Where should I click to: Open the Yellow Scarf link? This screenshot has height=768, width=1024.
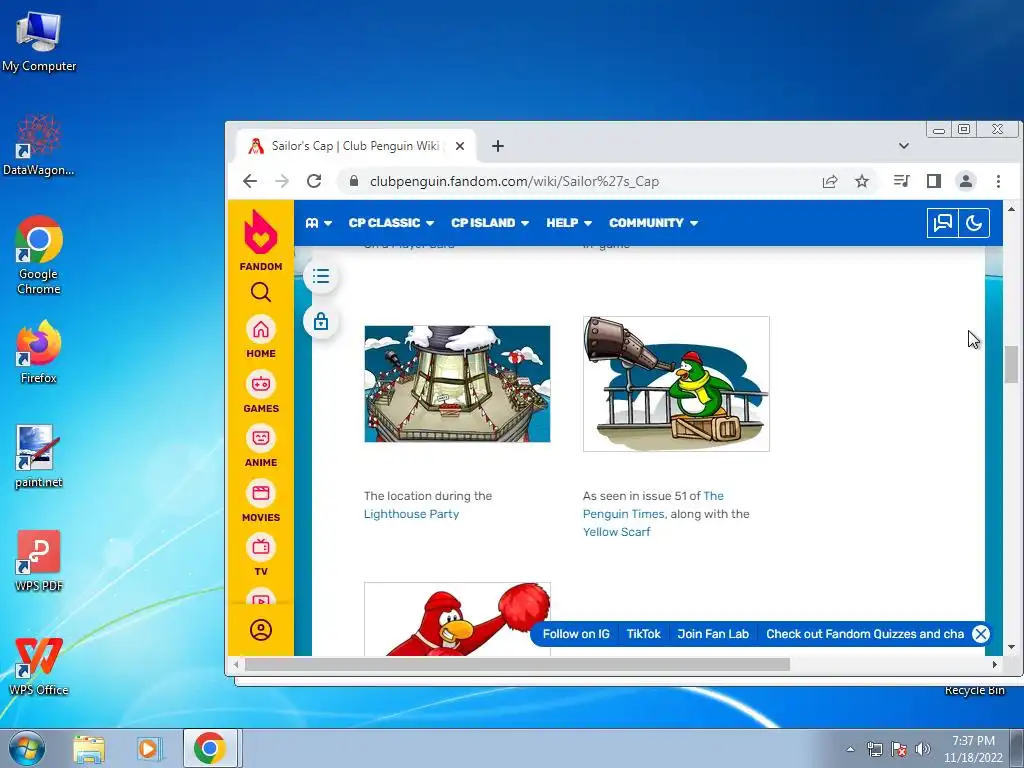click(x=616, y=532)
